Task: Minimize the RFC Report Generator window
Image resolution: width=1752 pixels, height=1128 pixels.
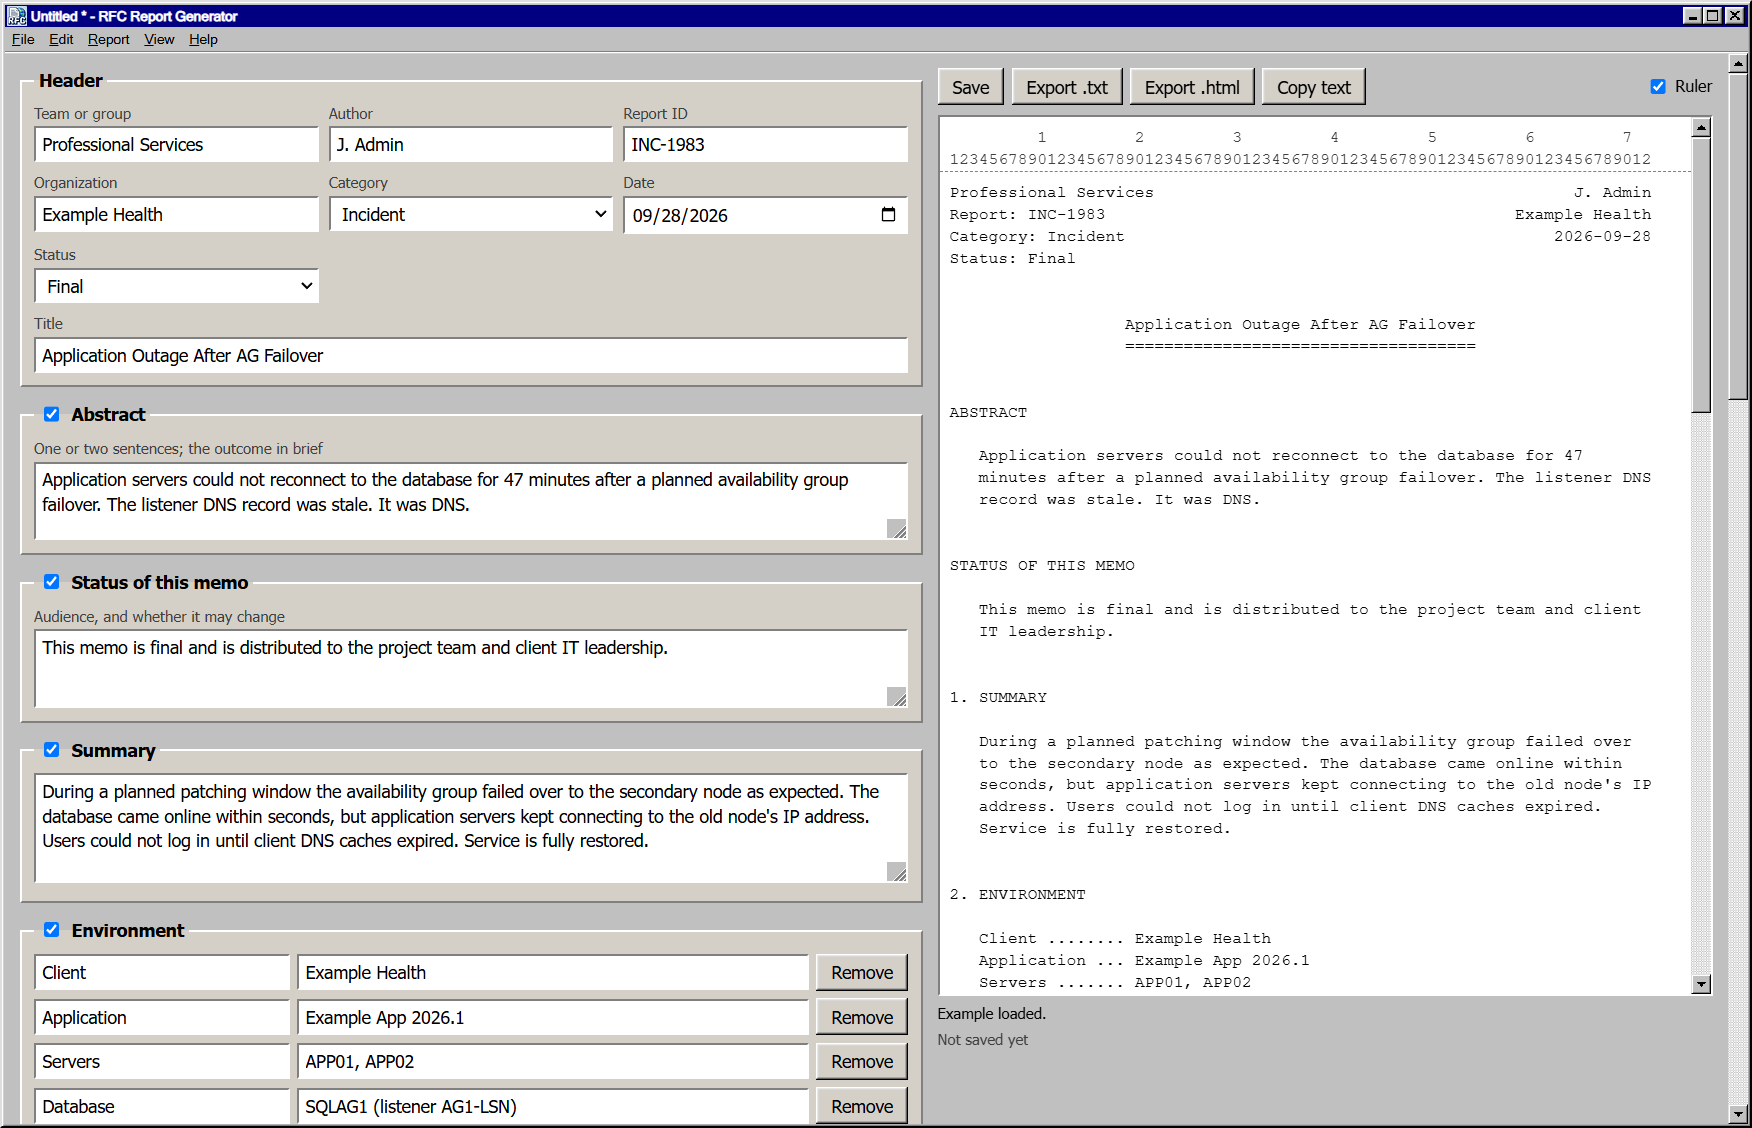Action: click(1692, 16)
